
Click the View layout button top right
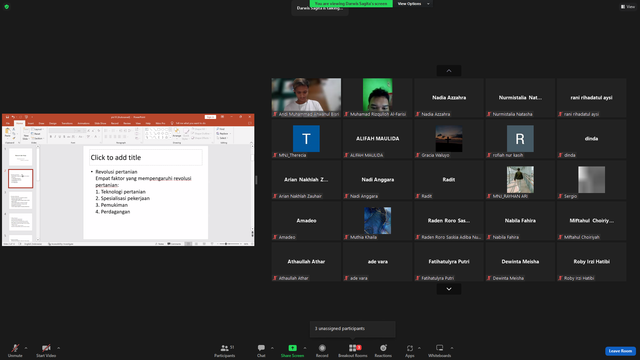click(628, 7)
